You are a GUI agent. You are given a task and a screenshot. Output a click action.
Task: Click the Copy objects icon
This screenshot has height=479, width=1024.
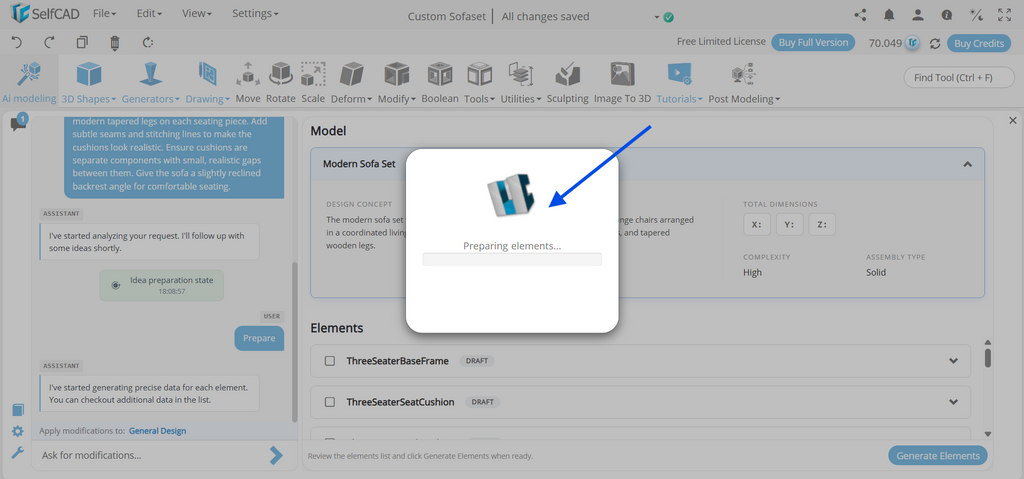(x=82, y=42)
